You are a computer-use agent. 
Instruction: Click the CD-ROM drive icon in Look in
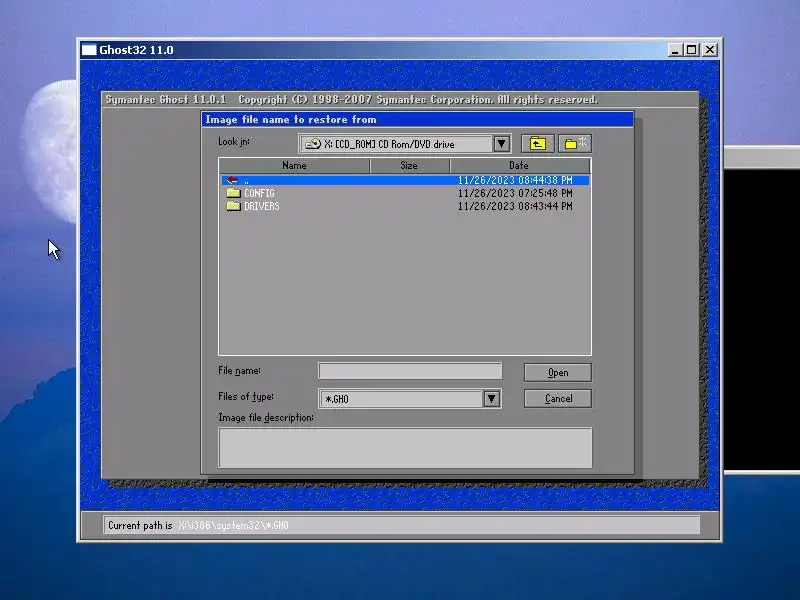312,144
